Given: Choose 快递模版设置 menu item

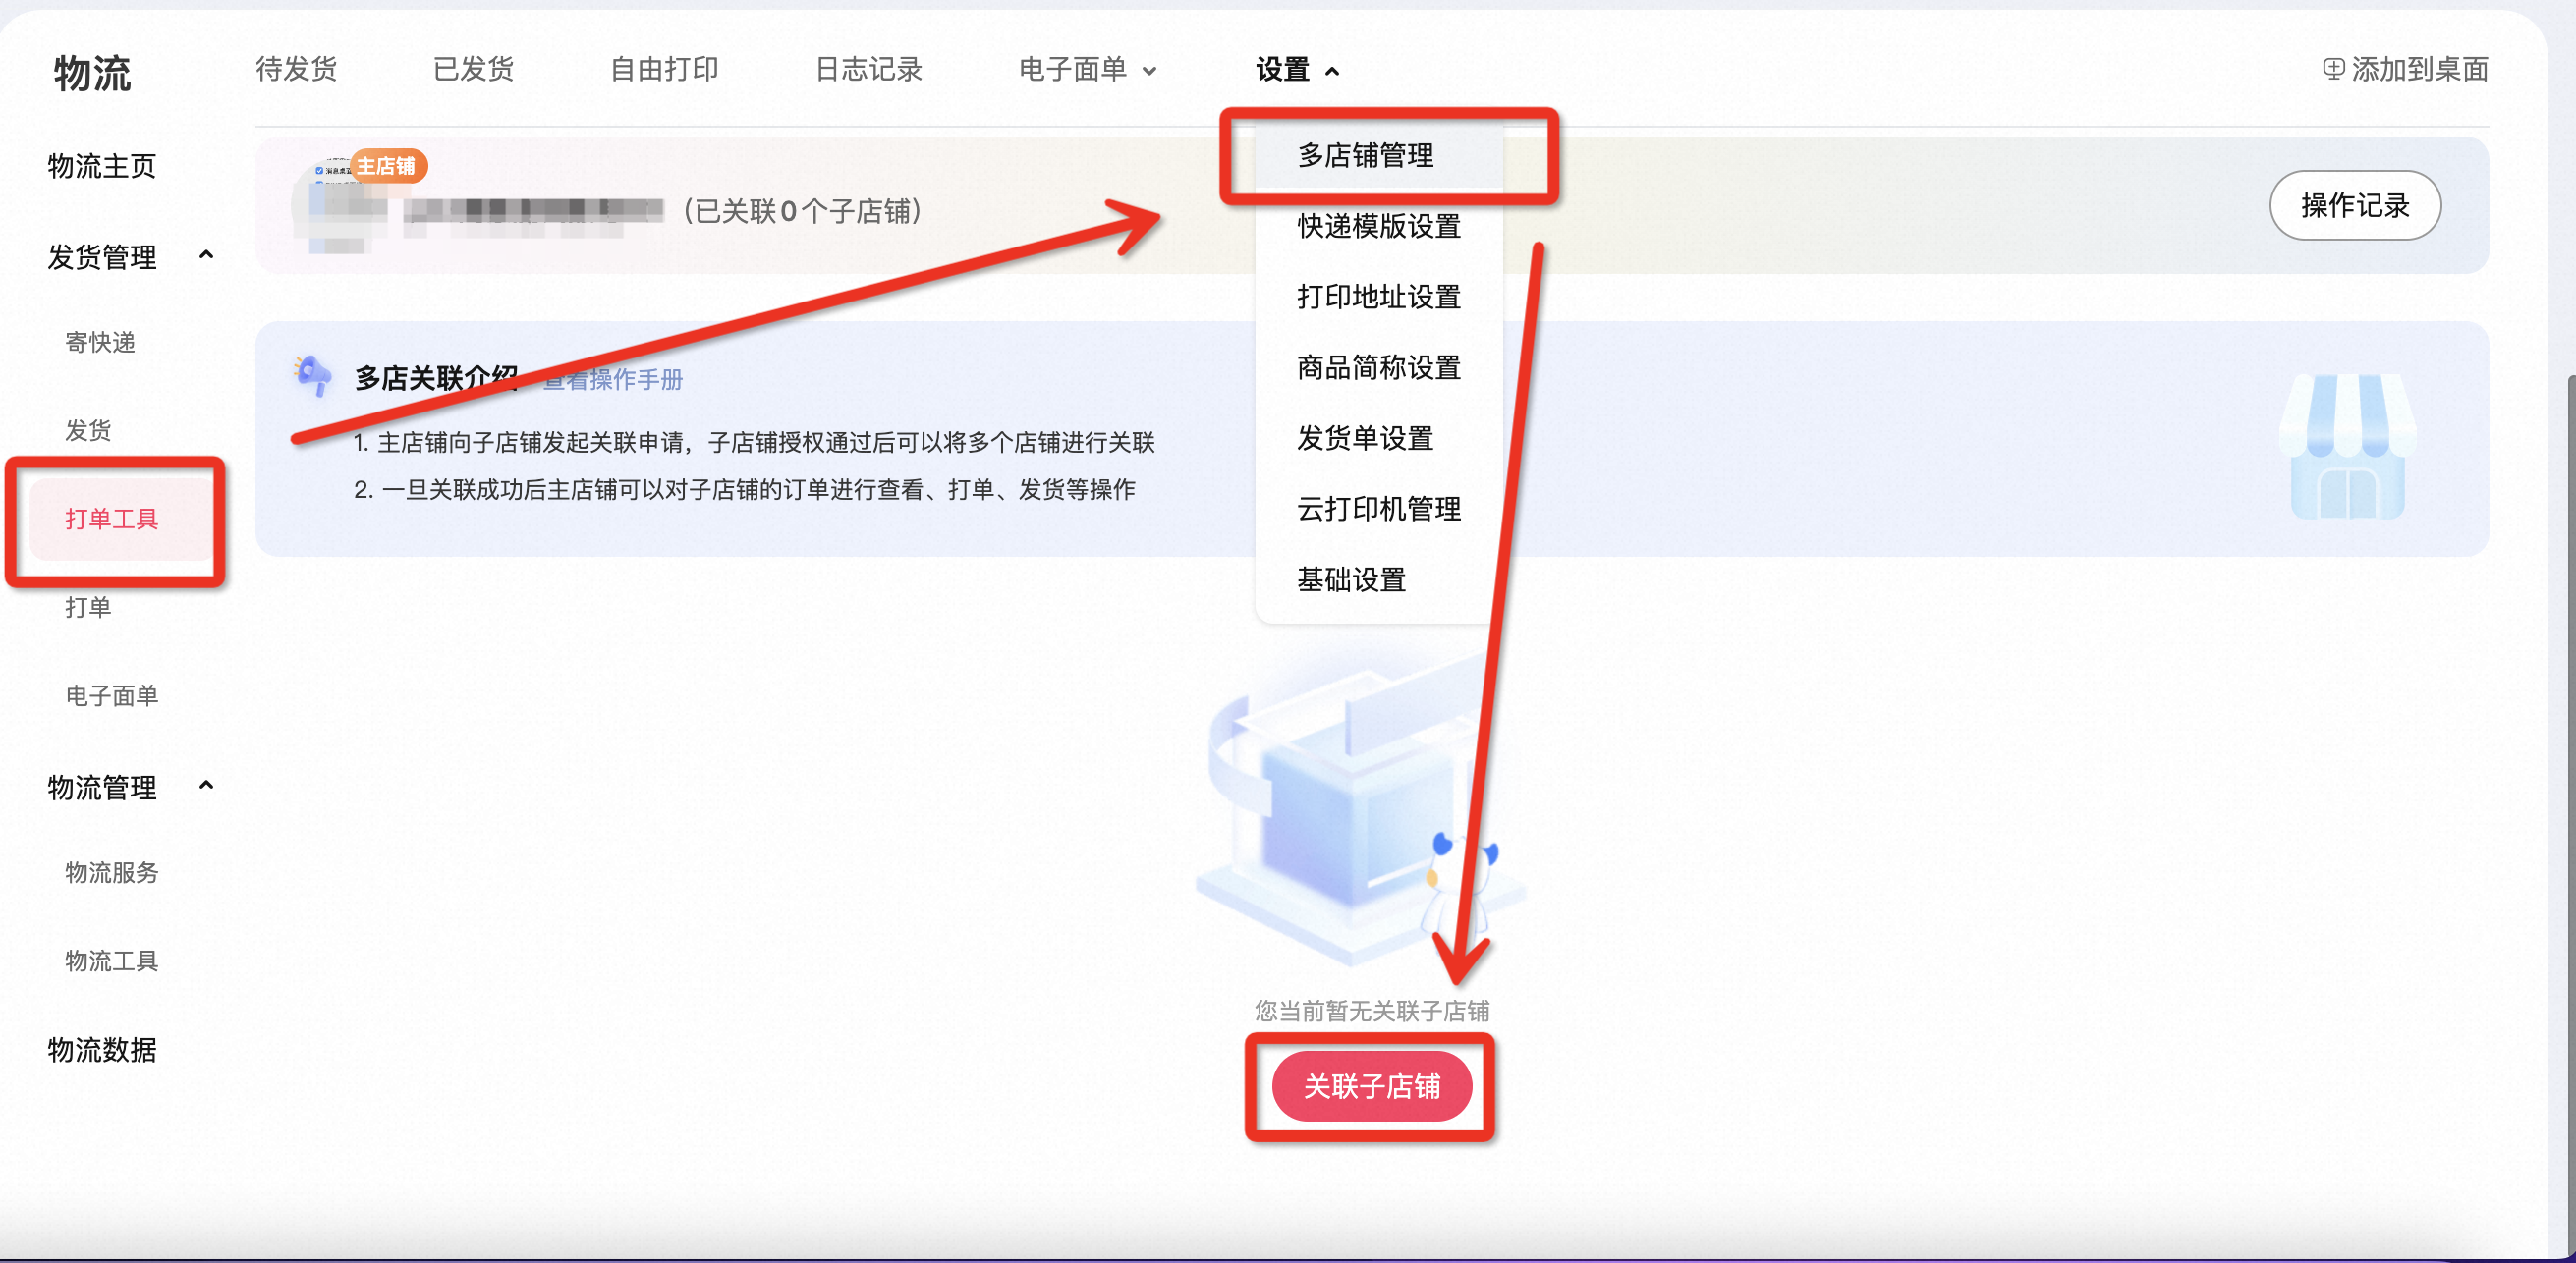Looking at the screenshot, I should pos(1379,226).
